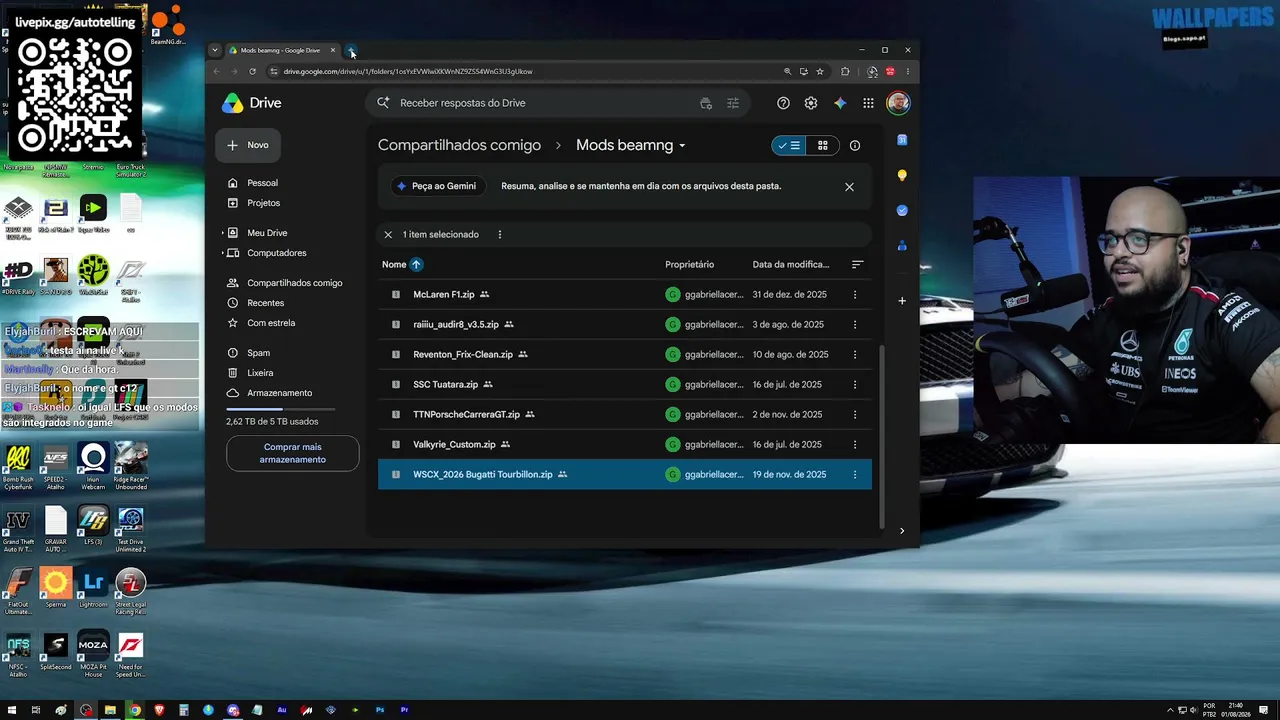Expand the Computadores tree
This screenshot has height=720, width=1280.
pyautogui.click(x=223, y=253)
